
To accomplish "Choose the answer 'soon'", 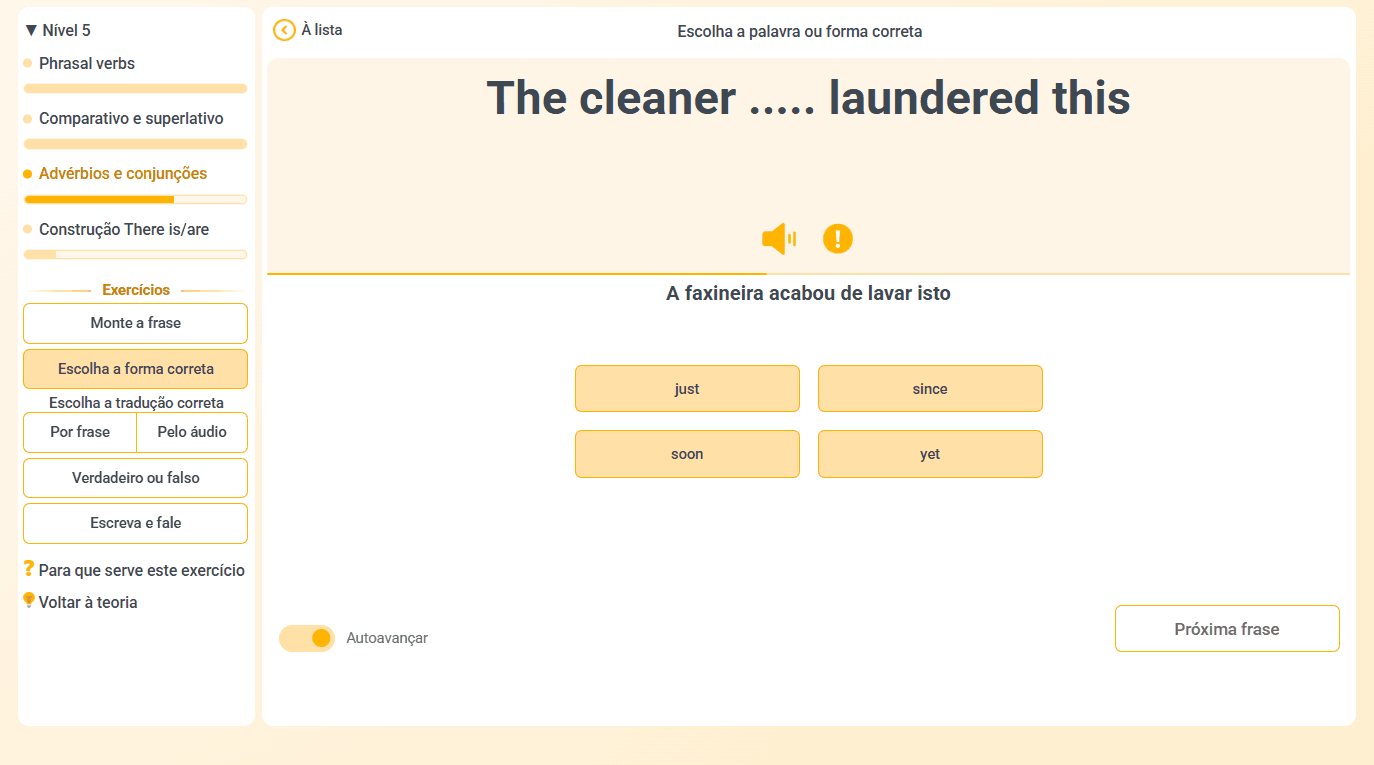I will tap(687, 454).
